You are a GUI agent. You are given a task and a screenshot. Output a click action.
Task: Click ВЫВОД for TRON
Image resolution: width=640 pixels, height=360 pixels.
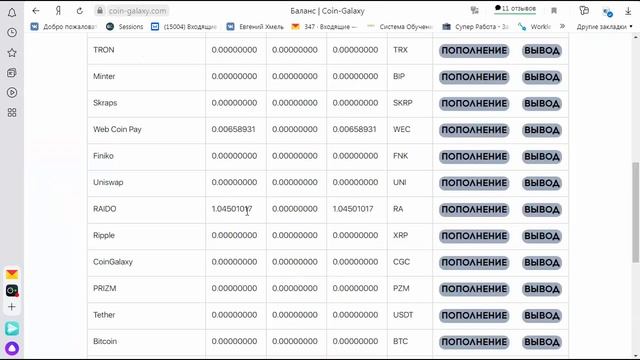click(x=542, y=51)
